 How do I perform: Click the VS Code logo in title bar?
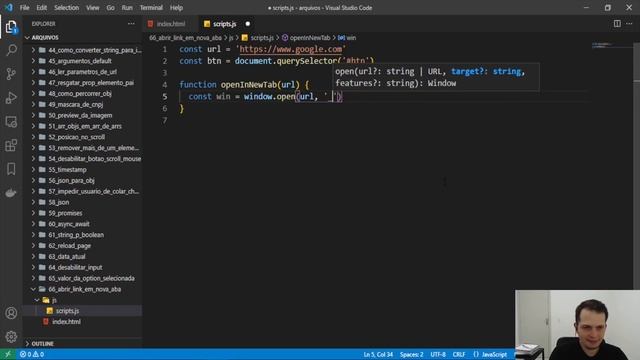pyautogui.click(x=9, y=7)
